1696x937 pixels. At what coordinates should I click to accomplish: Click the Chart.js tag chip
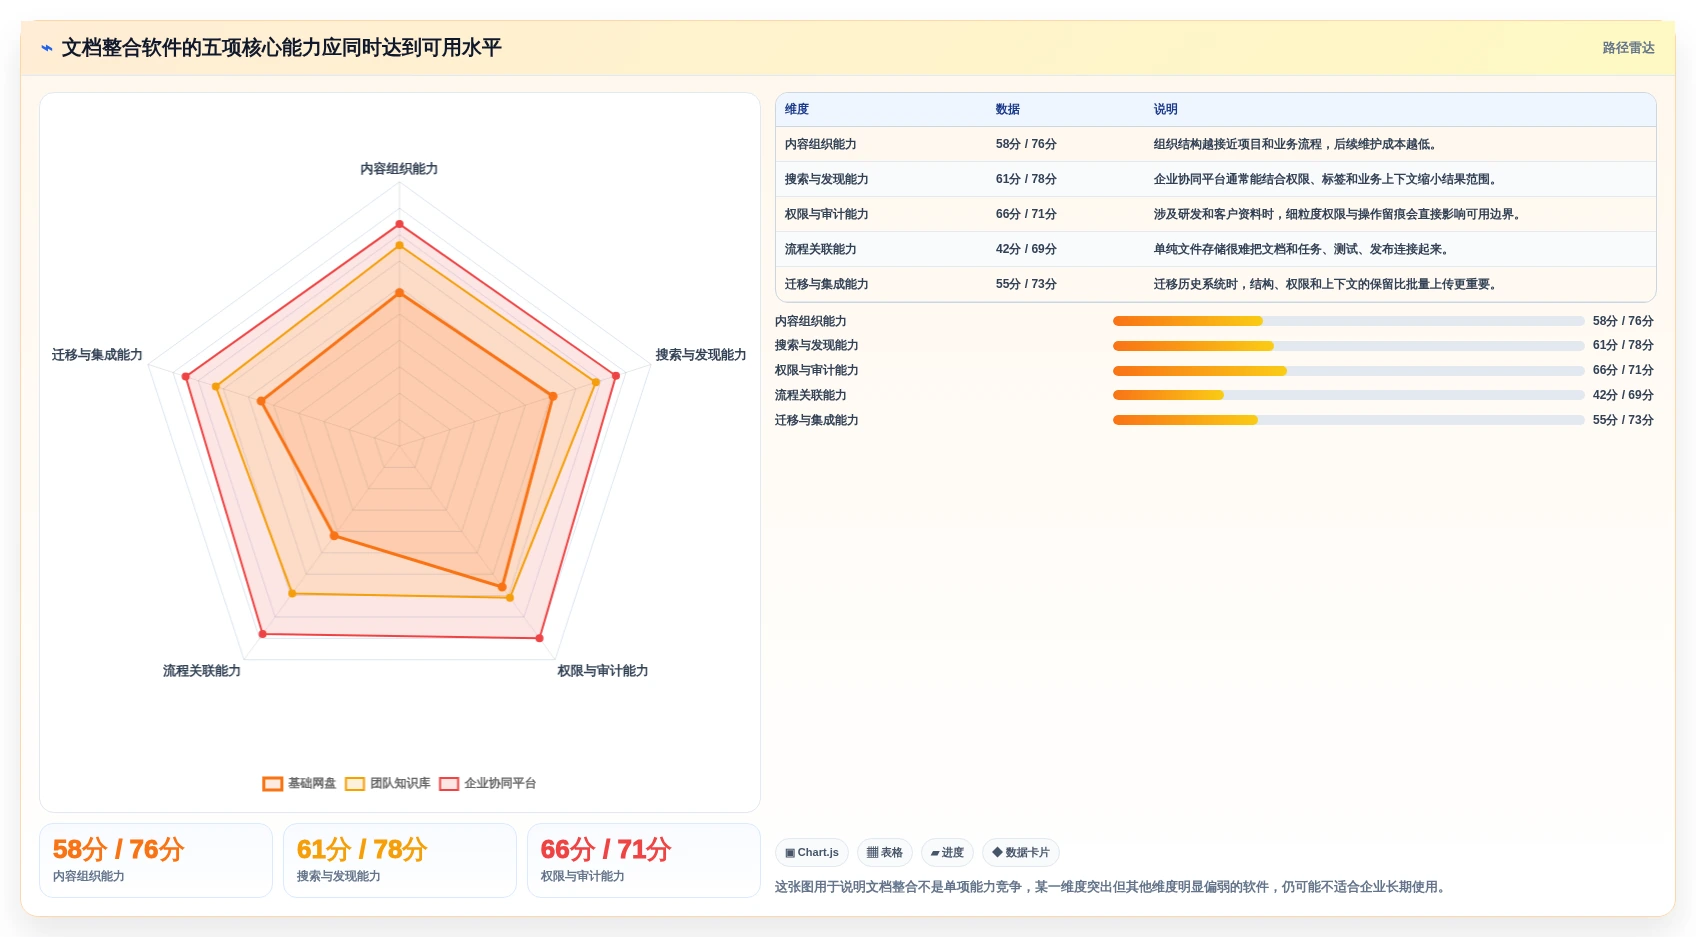coord(812,853)
